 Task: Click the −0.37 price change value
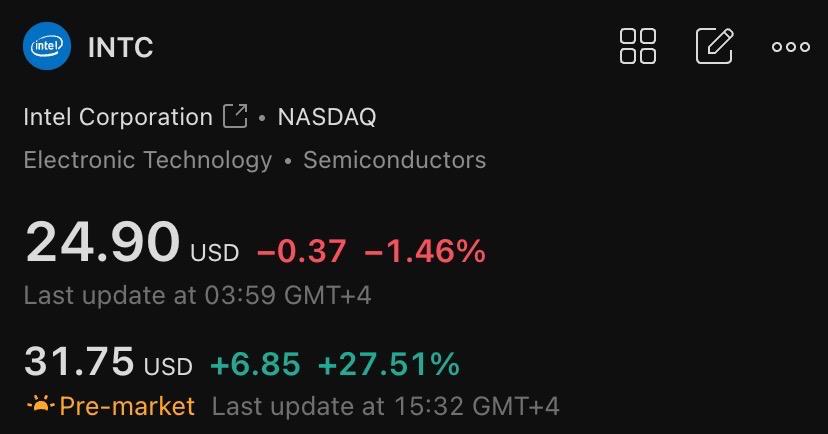click(x=302, y=251)
